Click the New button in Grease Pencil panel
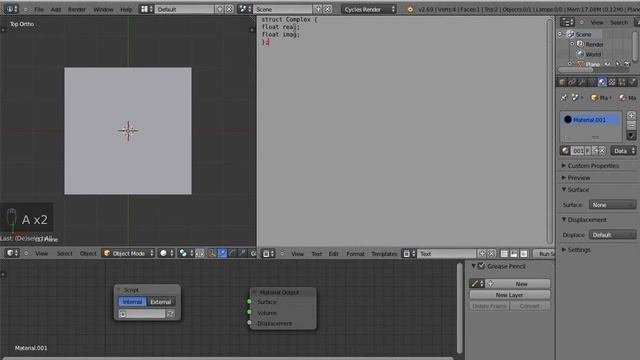This screenshot has height=360, width=640. tap(521, 284)
